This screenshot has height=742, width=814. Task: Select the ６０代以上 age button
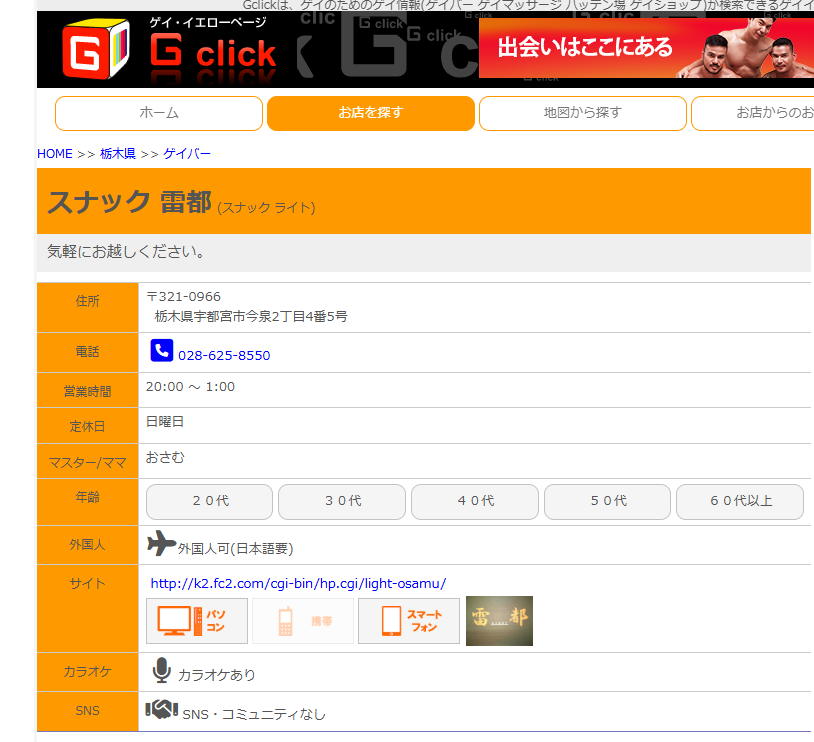740,502
